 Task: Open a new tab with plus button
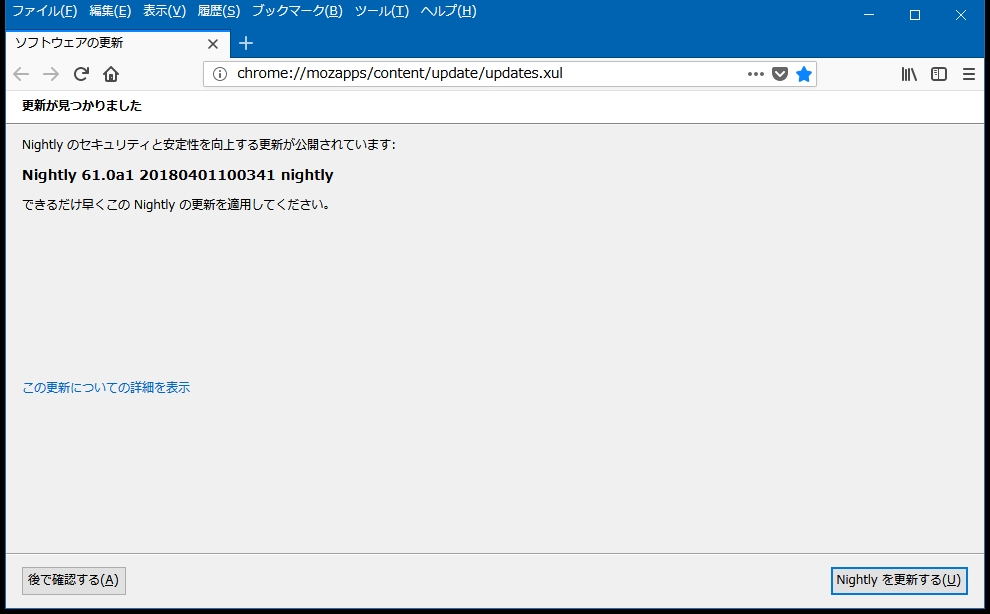click(246, 43)
